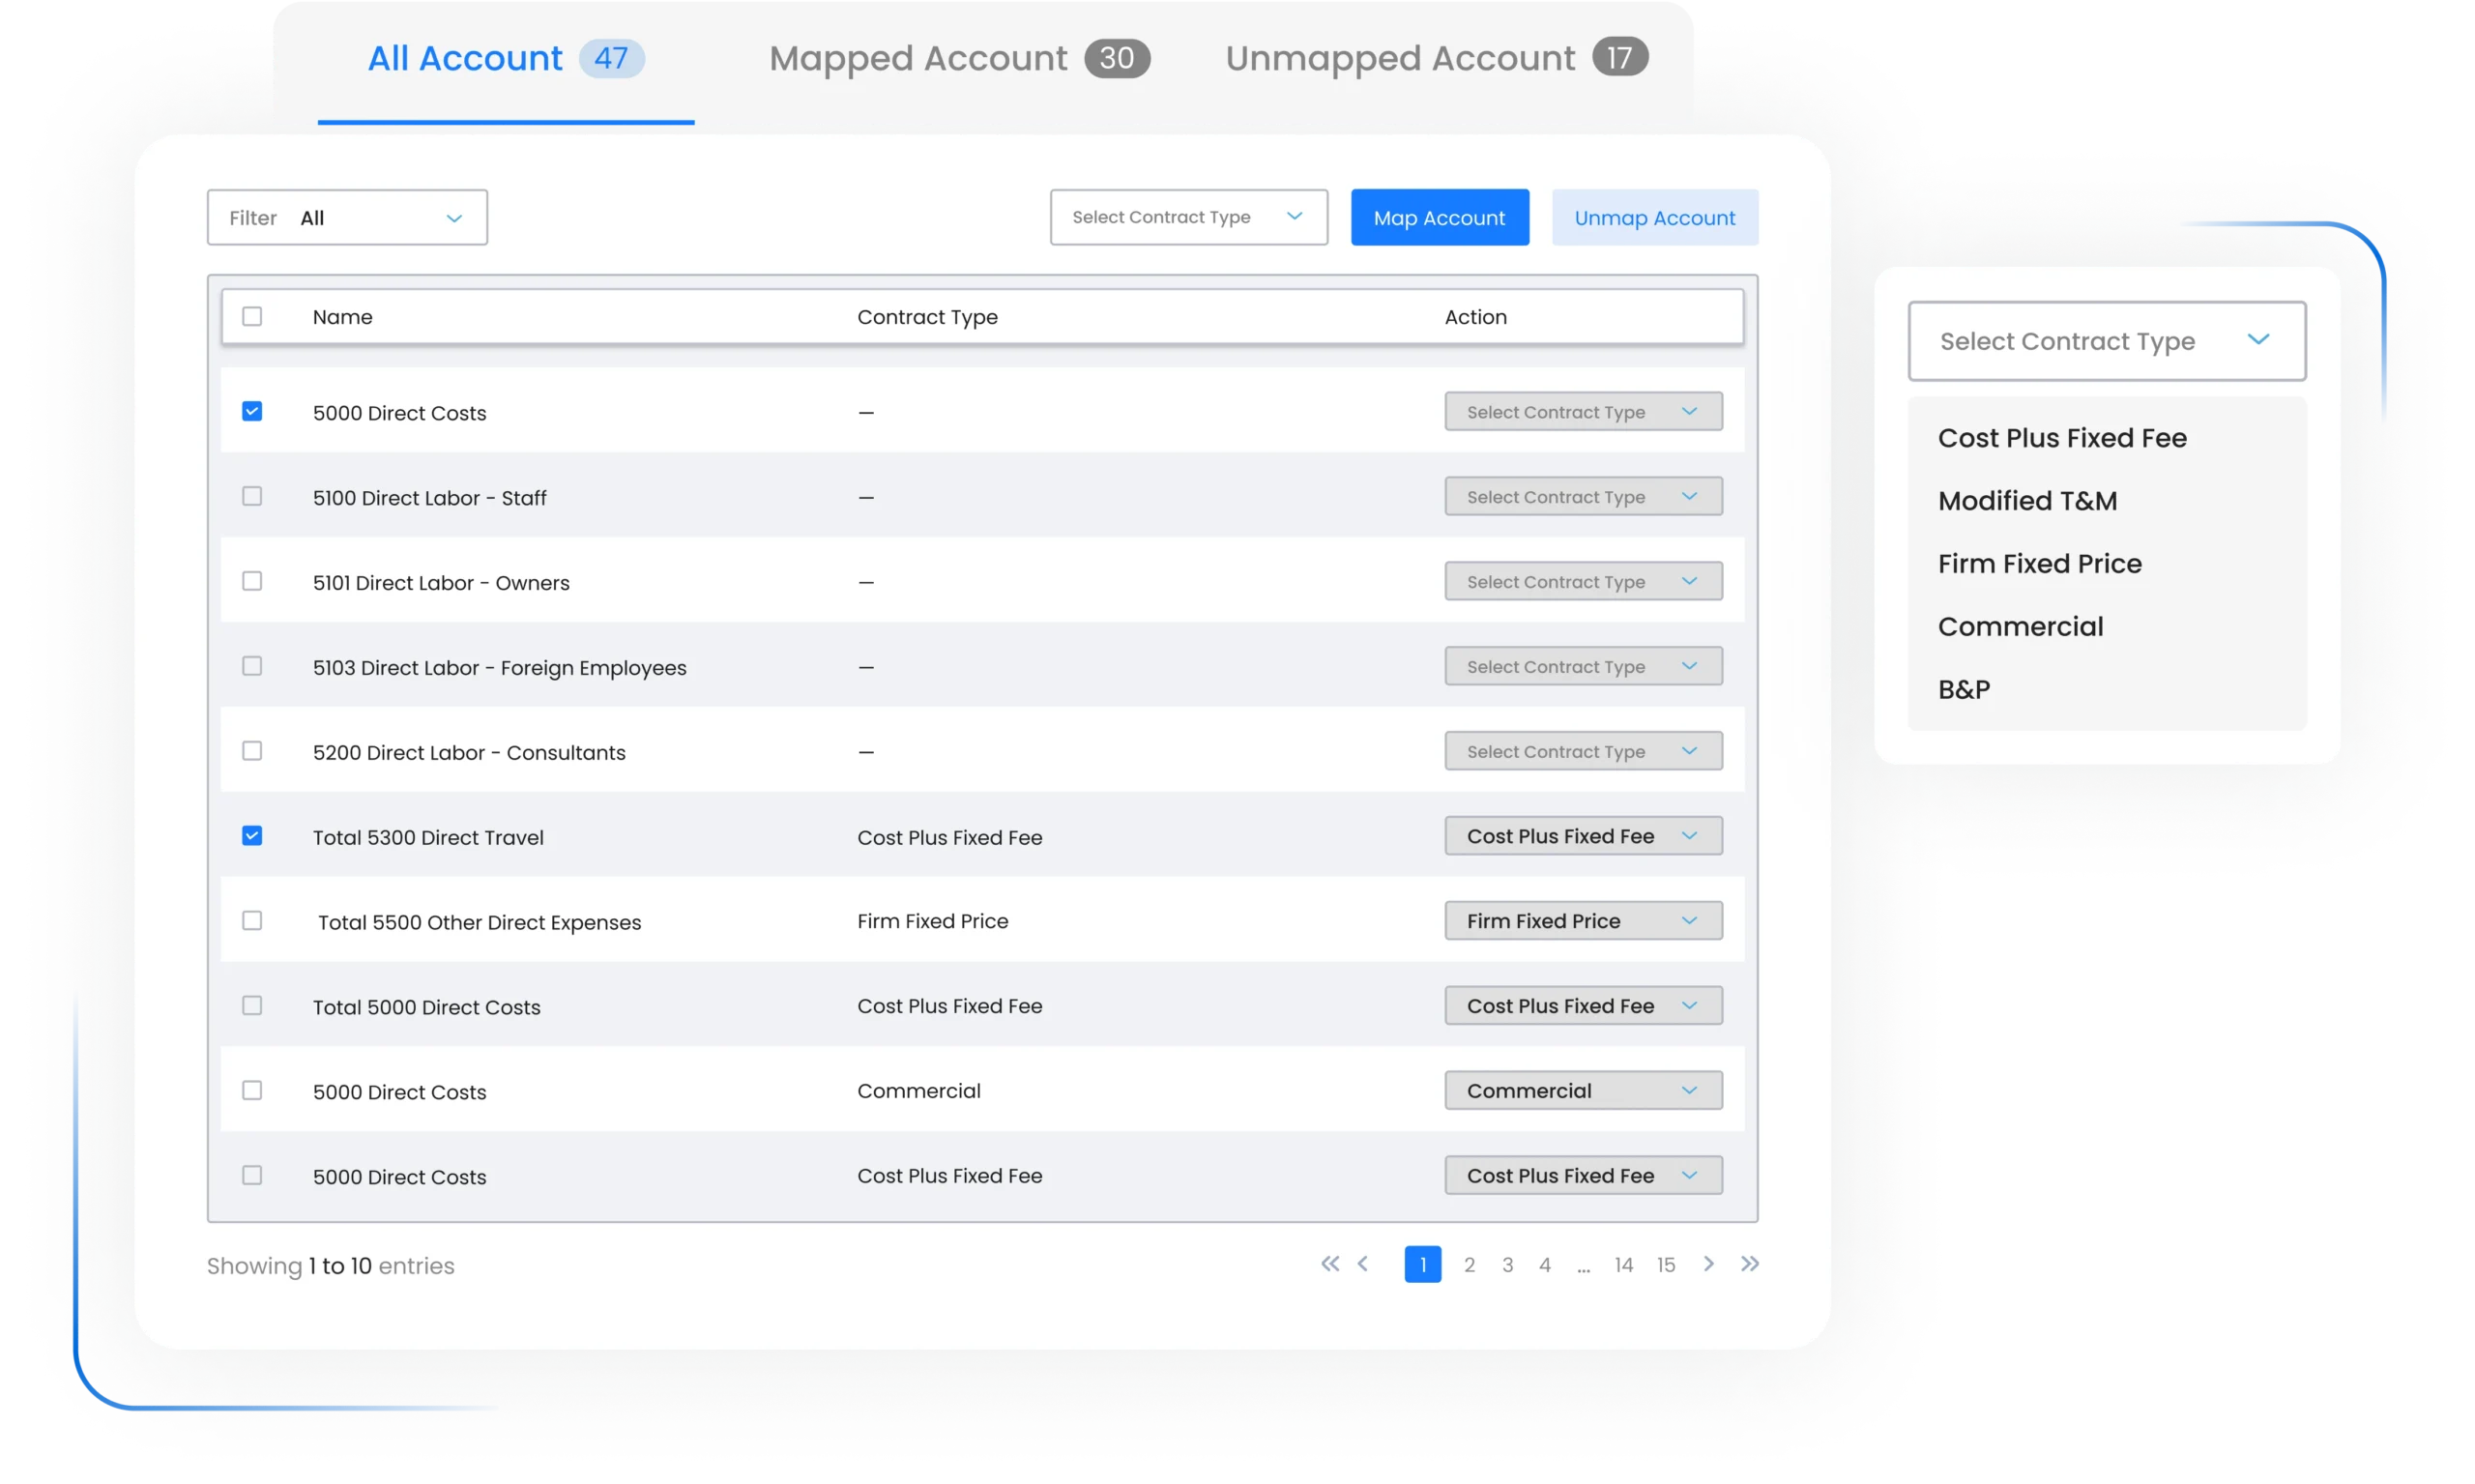Select Cost Plus Fixed Fee contract type
Screen dimensions: 2475x1484
pyautogui.click(x=2060, y=436)
